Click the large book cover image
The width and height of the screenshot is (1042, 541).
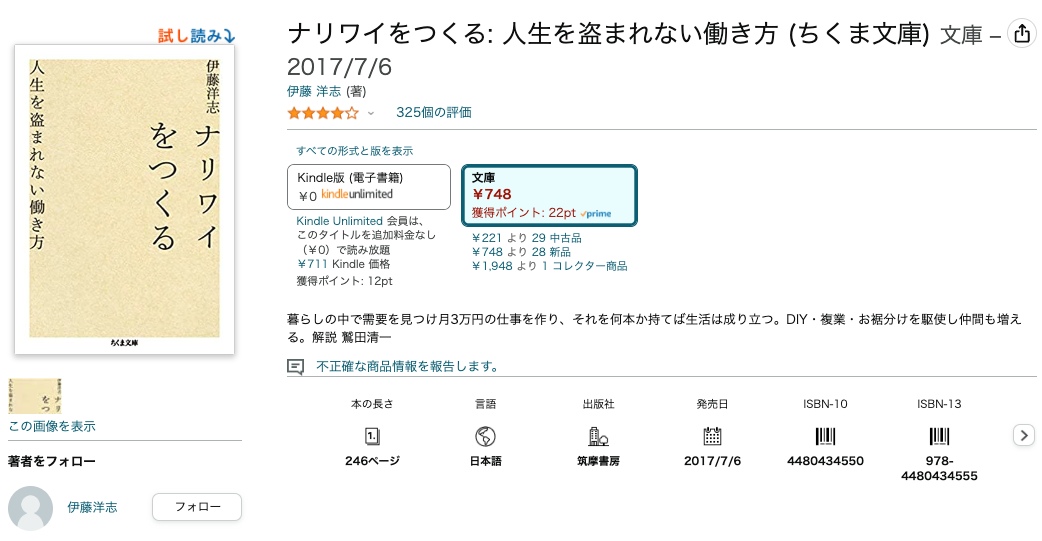coord(125,200)
